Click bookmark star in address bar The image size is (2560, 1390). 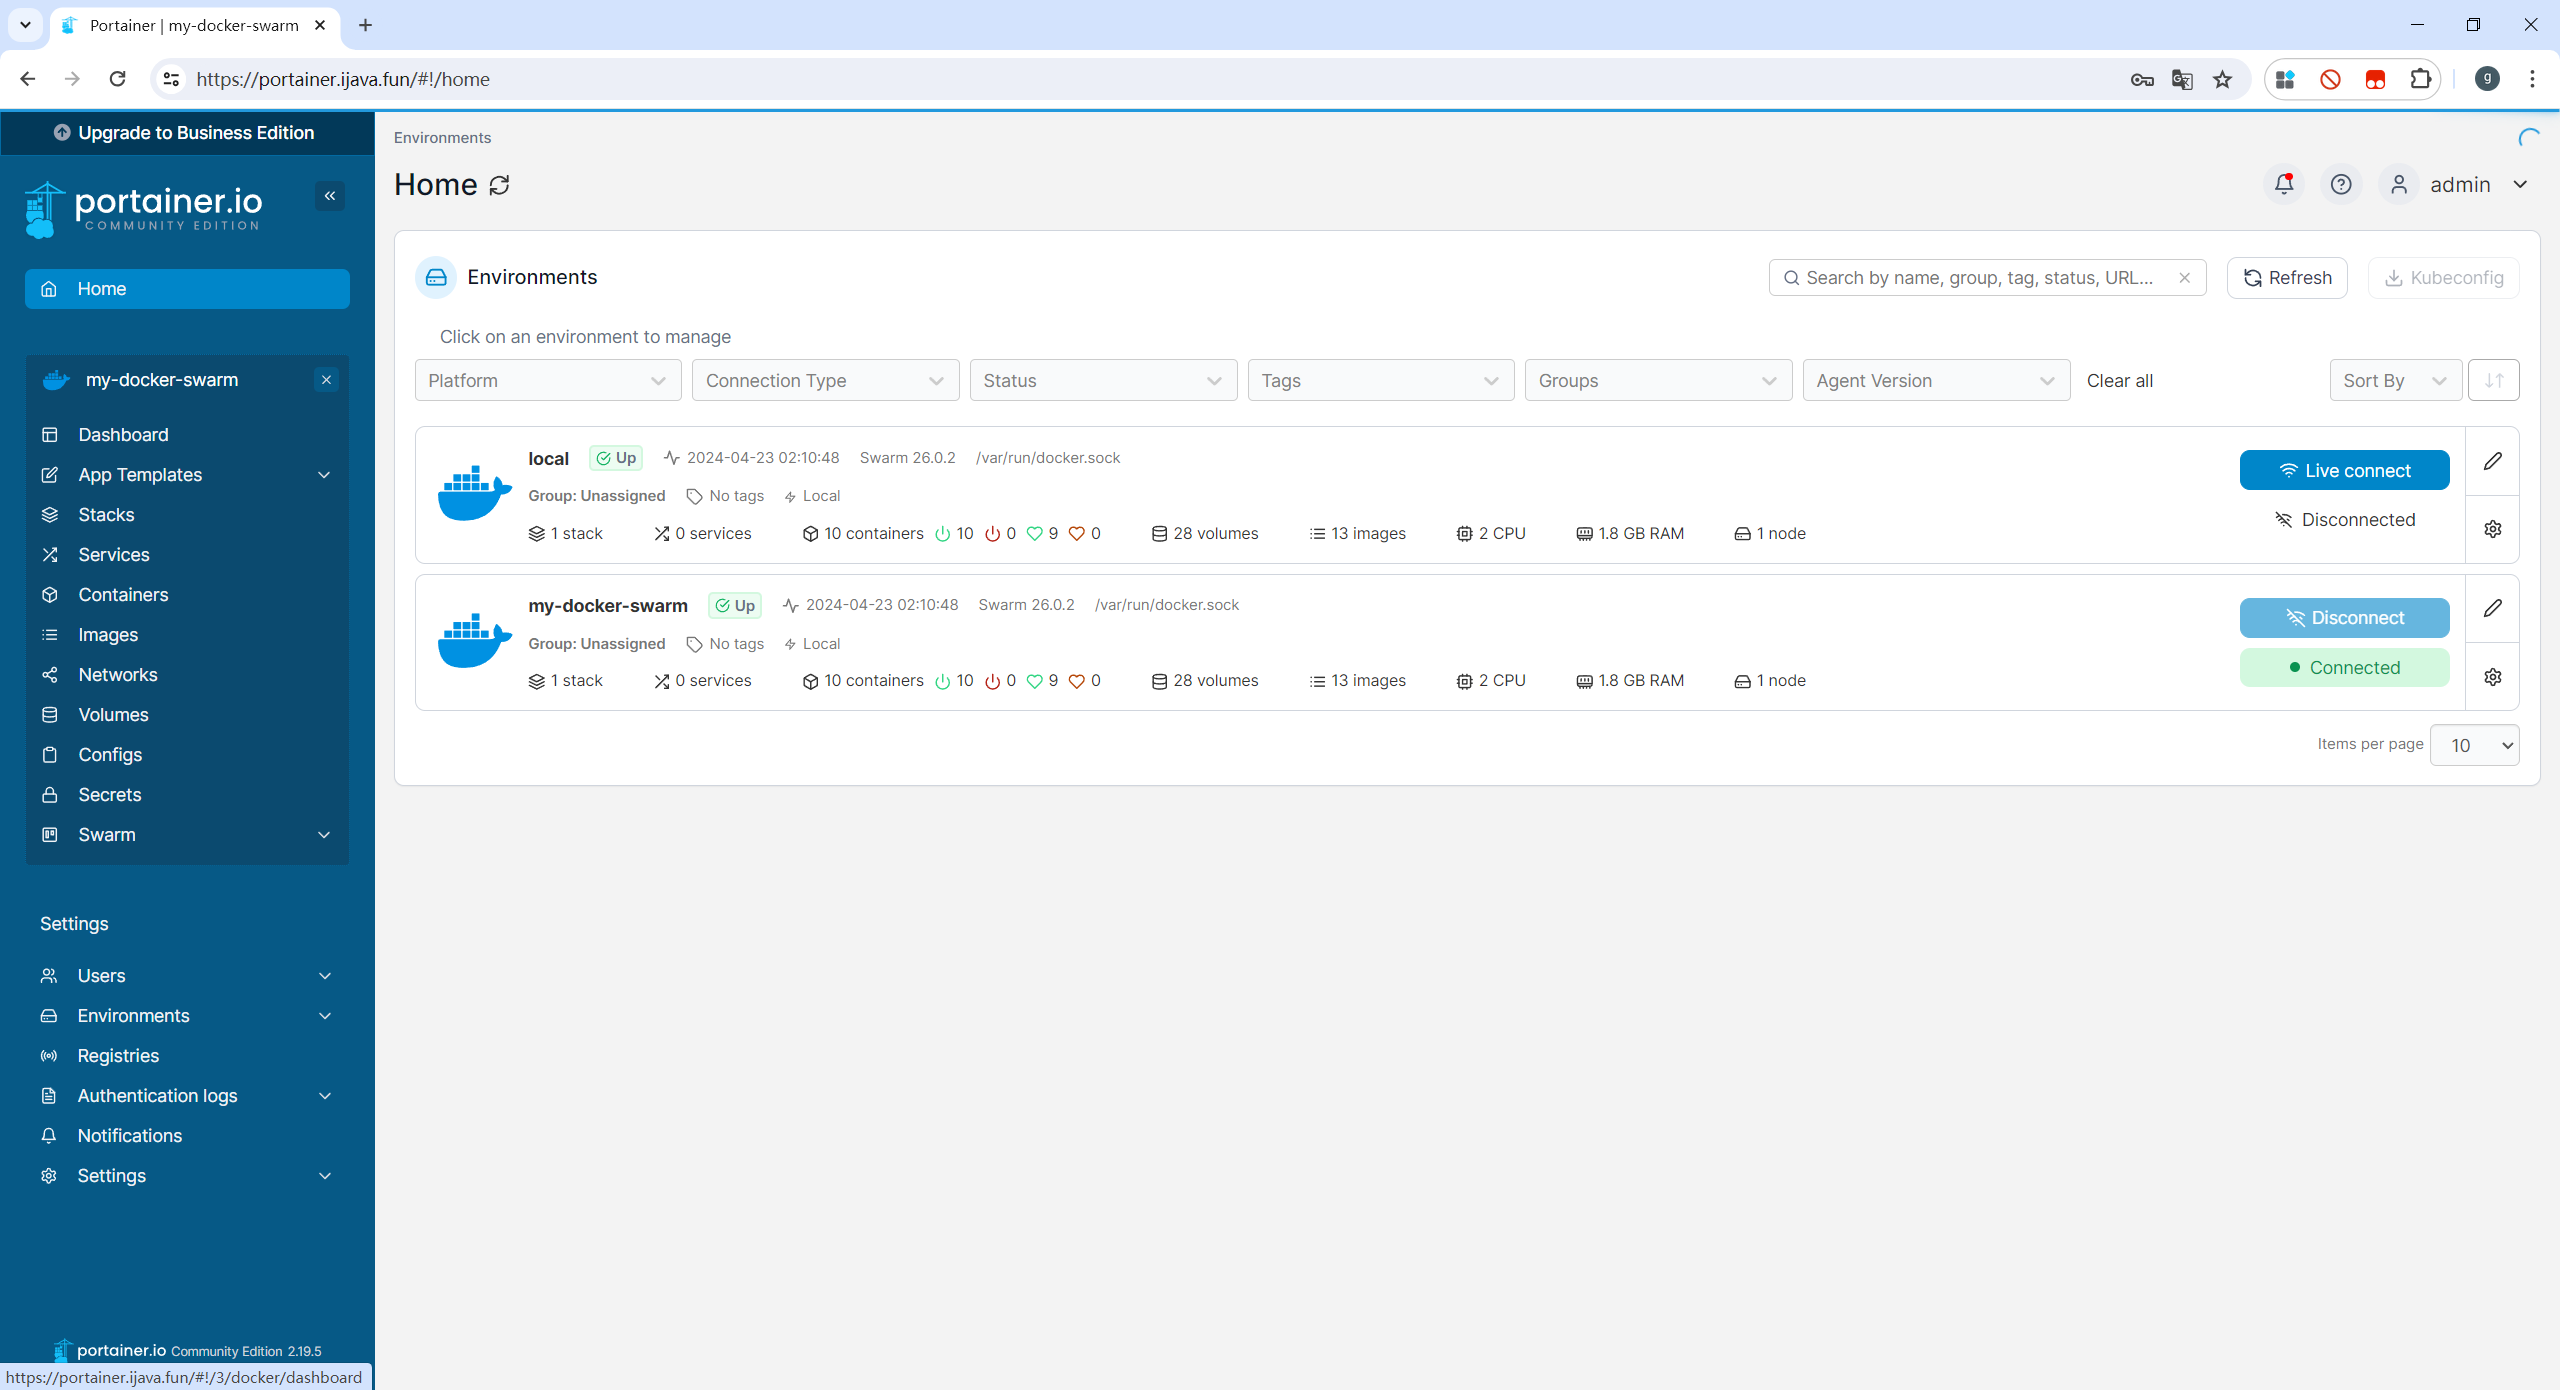2222,79
